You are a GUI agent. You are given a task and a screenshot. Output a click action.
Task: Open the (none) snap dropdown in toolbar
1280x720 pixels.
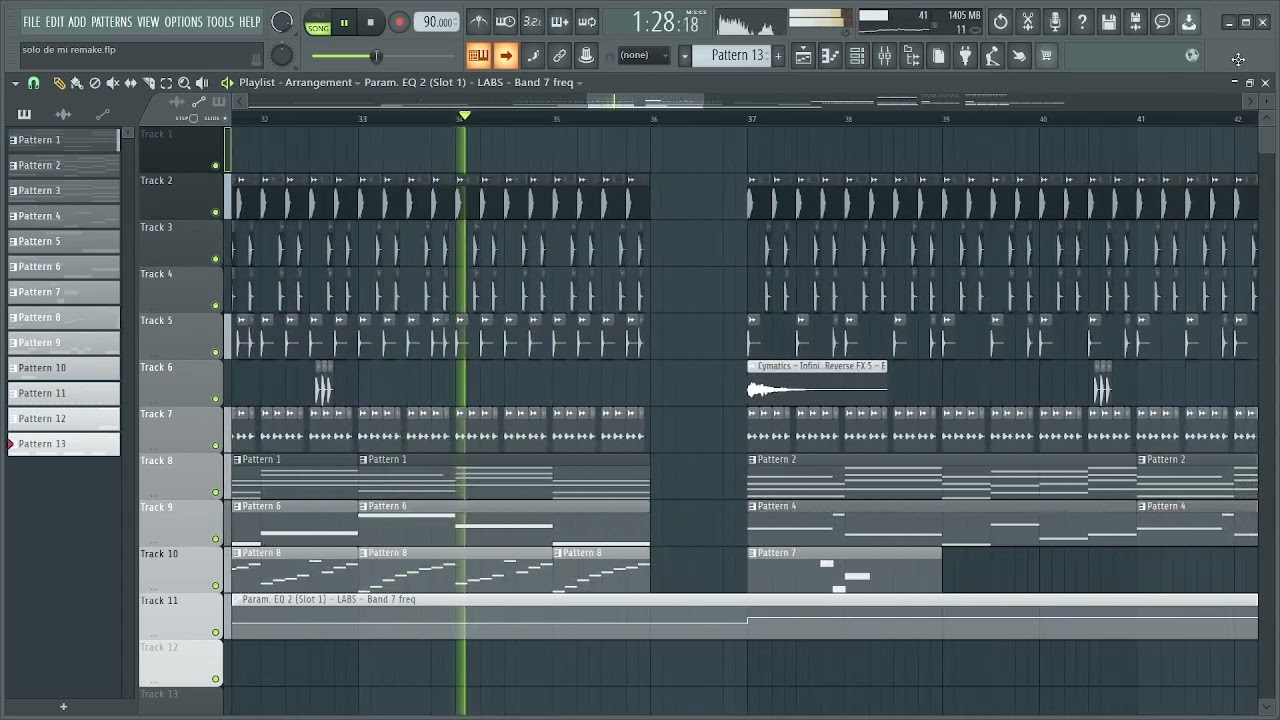(644, 56)
